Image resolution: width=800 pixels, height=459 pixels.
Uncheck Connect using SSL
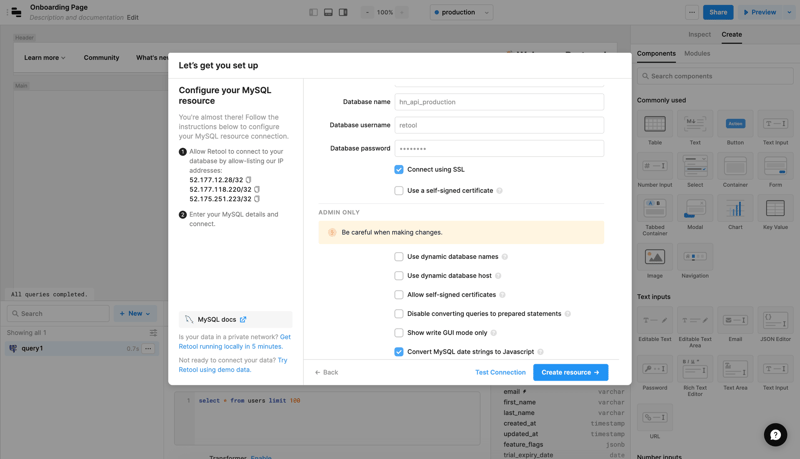(399, 169)
